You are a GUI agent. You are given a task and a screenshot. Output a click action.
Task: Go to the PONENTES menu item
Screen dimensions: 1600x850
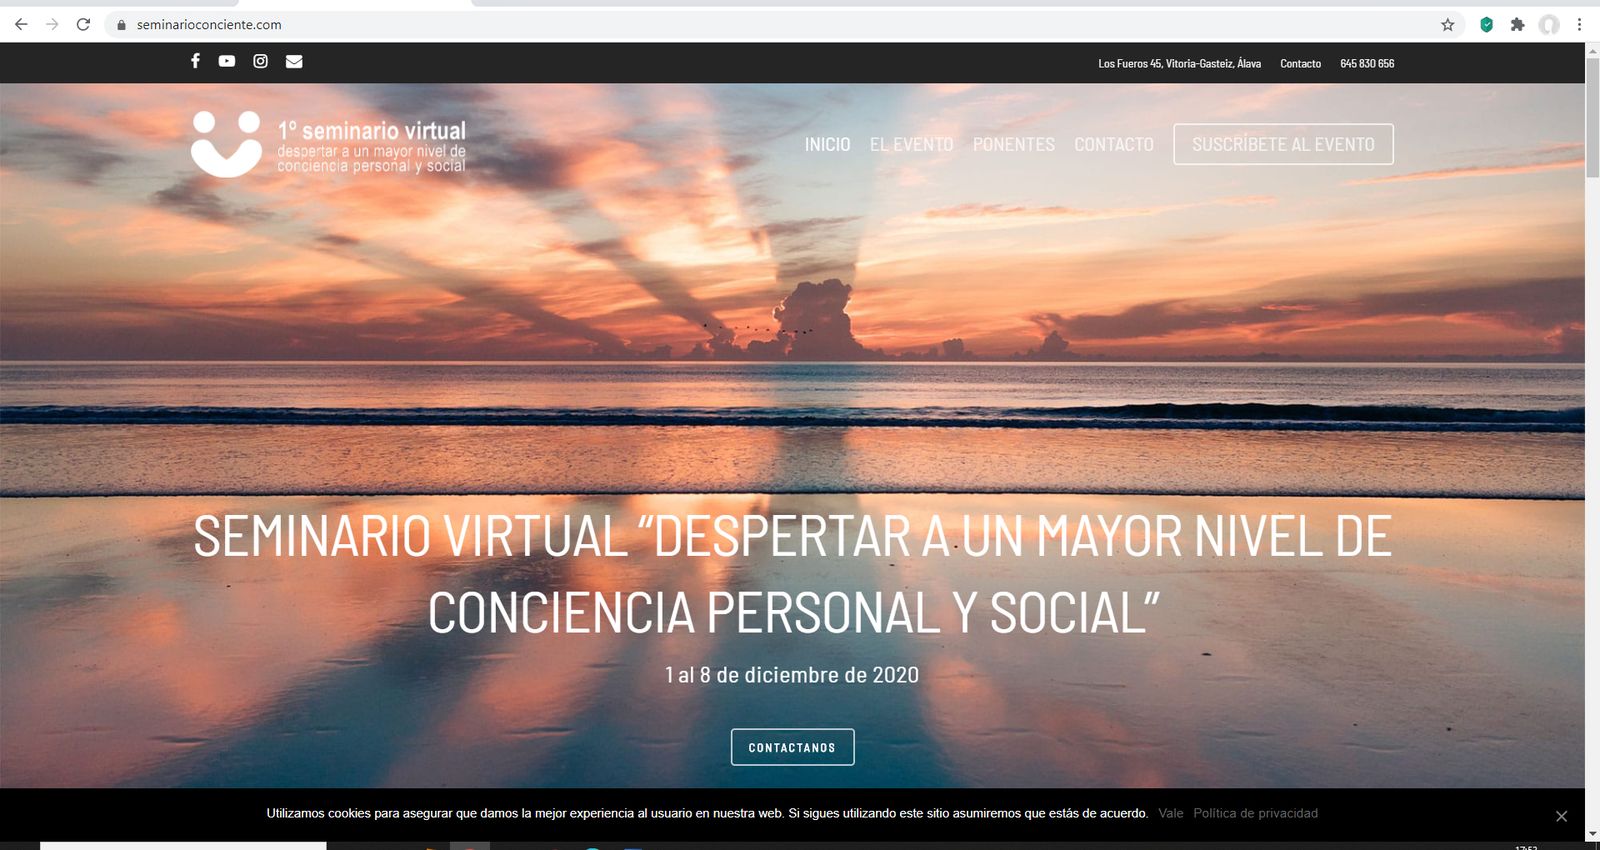point(1013,145)
